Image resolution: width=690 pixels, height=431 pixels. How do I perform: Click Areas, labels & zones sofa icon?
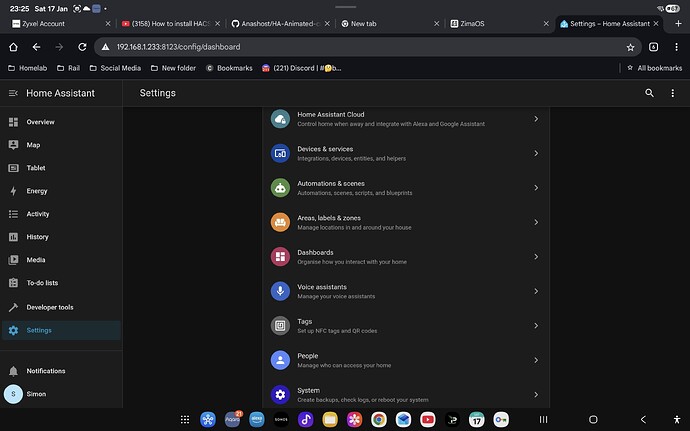pos(280,222)
